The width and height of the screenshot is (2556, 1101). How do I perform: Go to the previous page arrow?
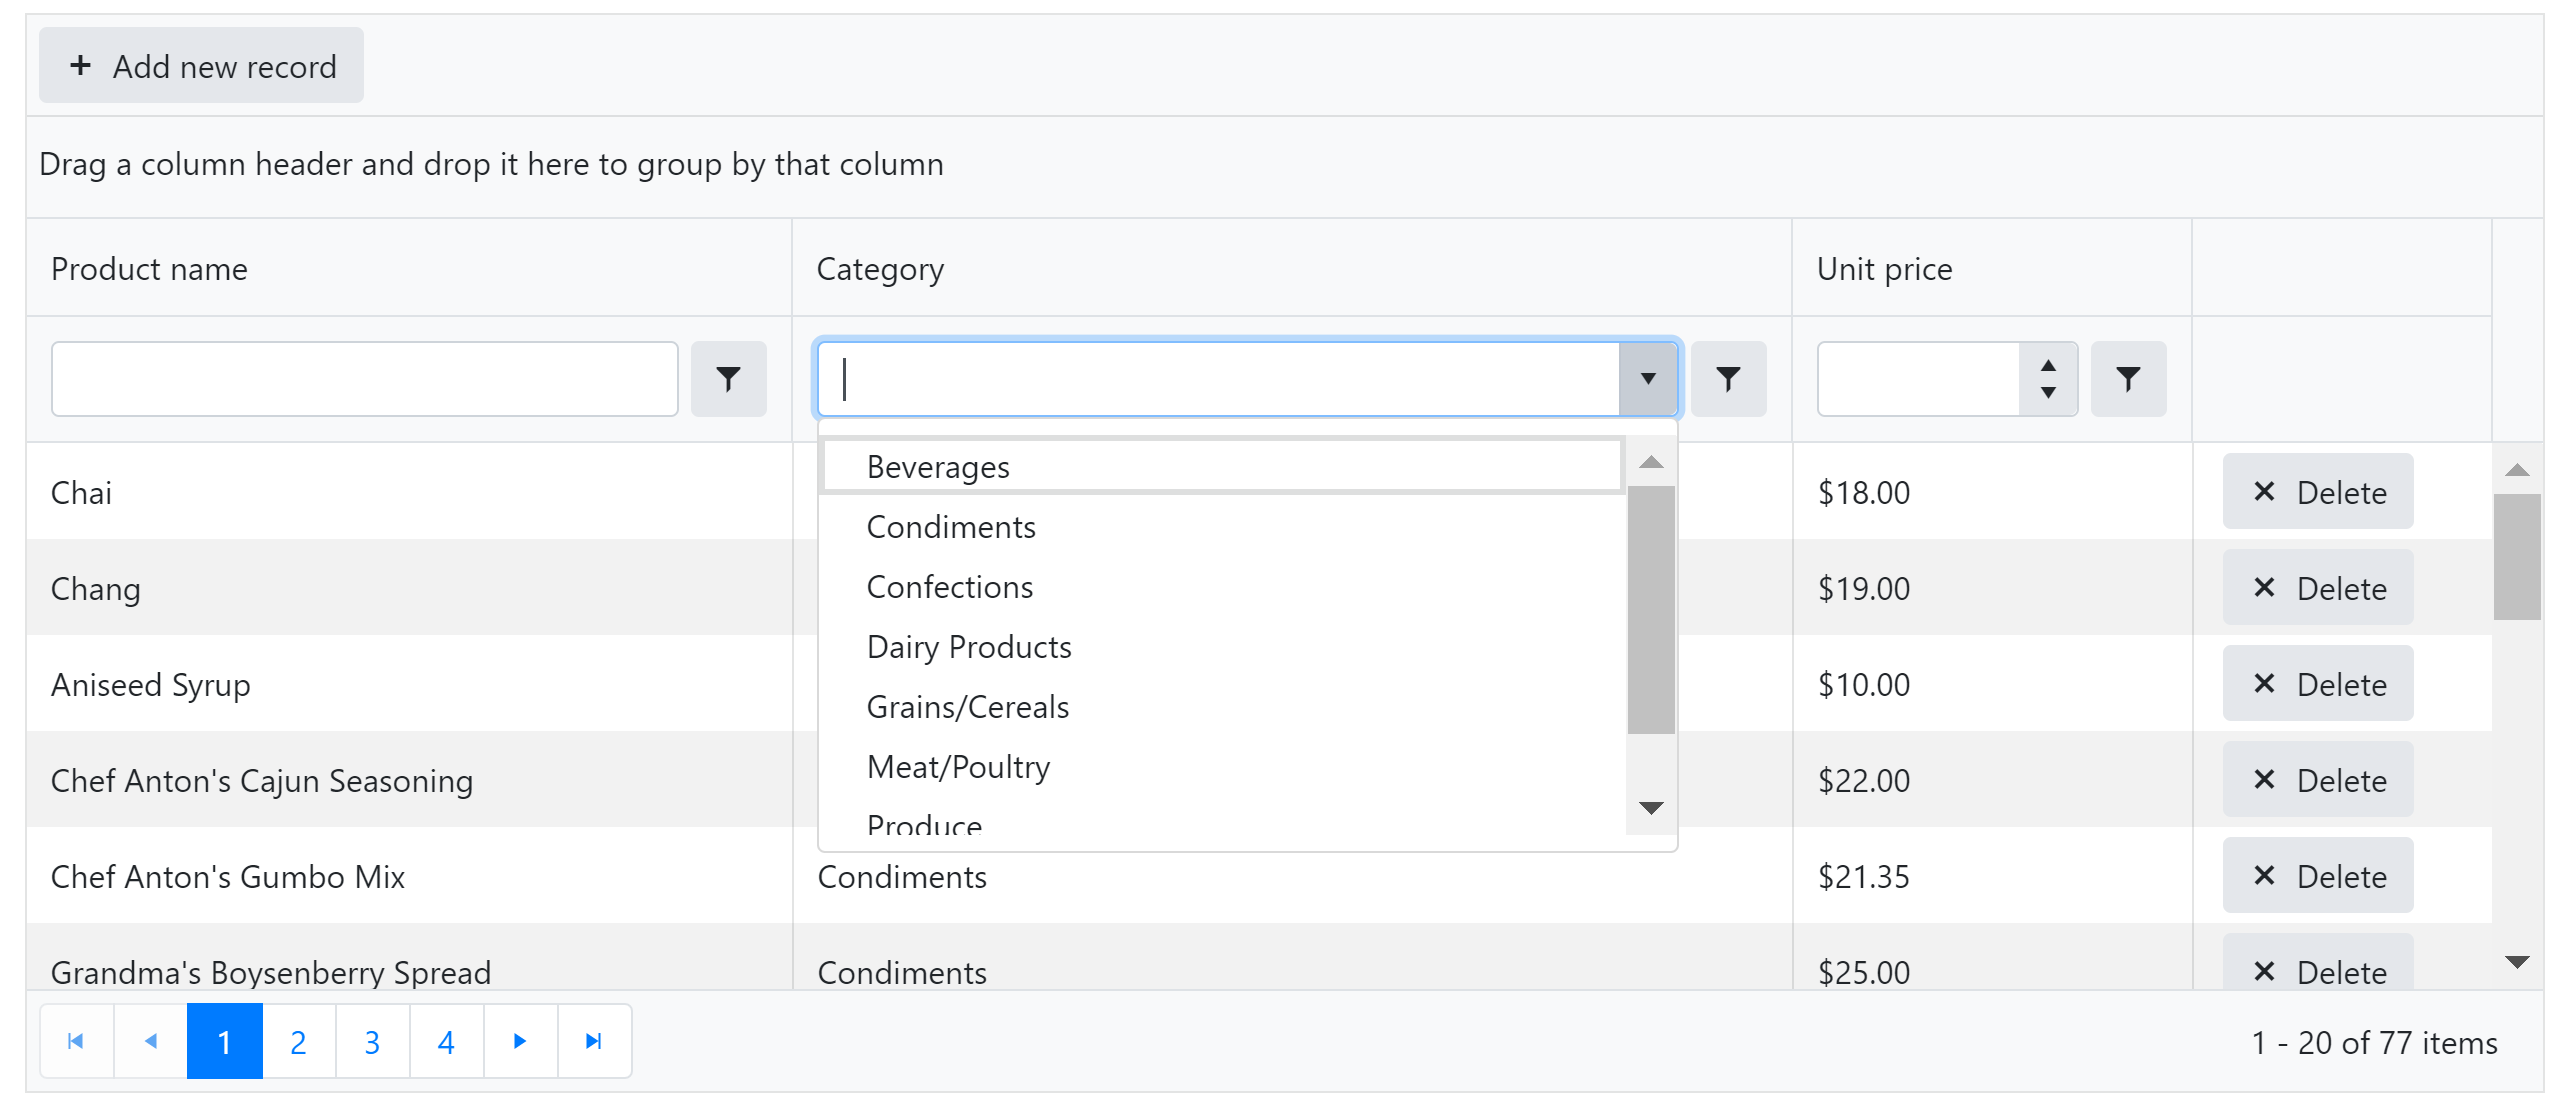pos(150,1041)
